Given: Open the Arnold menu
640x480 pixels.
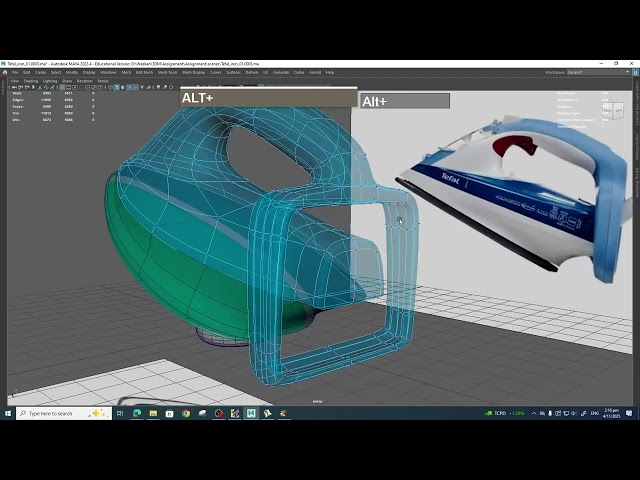Looking at the screenshot, I should coord(315,72).
